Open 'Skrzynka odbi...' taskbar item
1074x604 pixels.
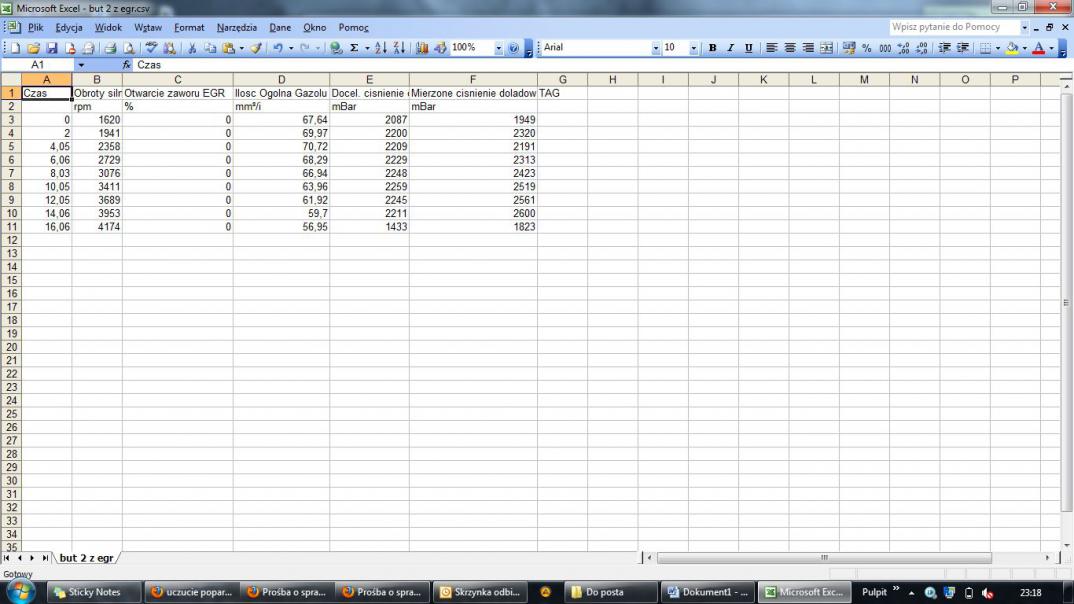[x=479, y=592]
